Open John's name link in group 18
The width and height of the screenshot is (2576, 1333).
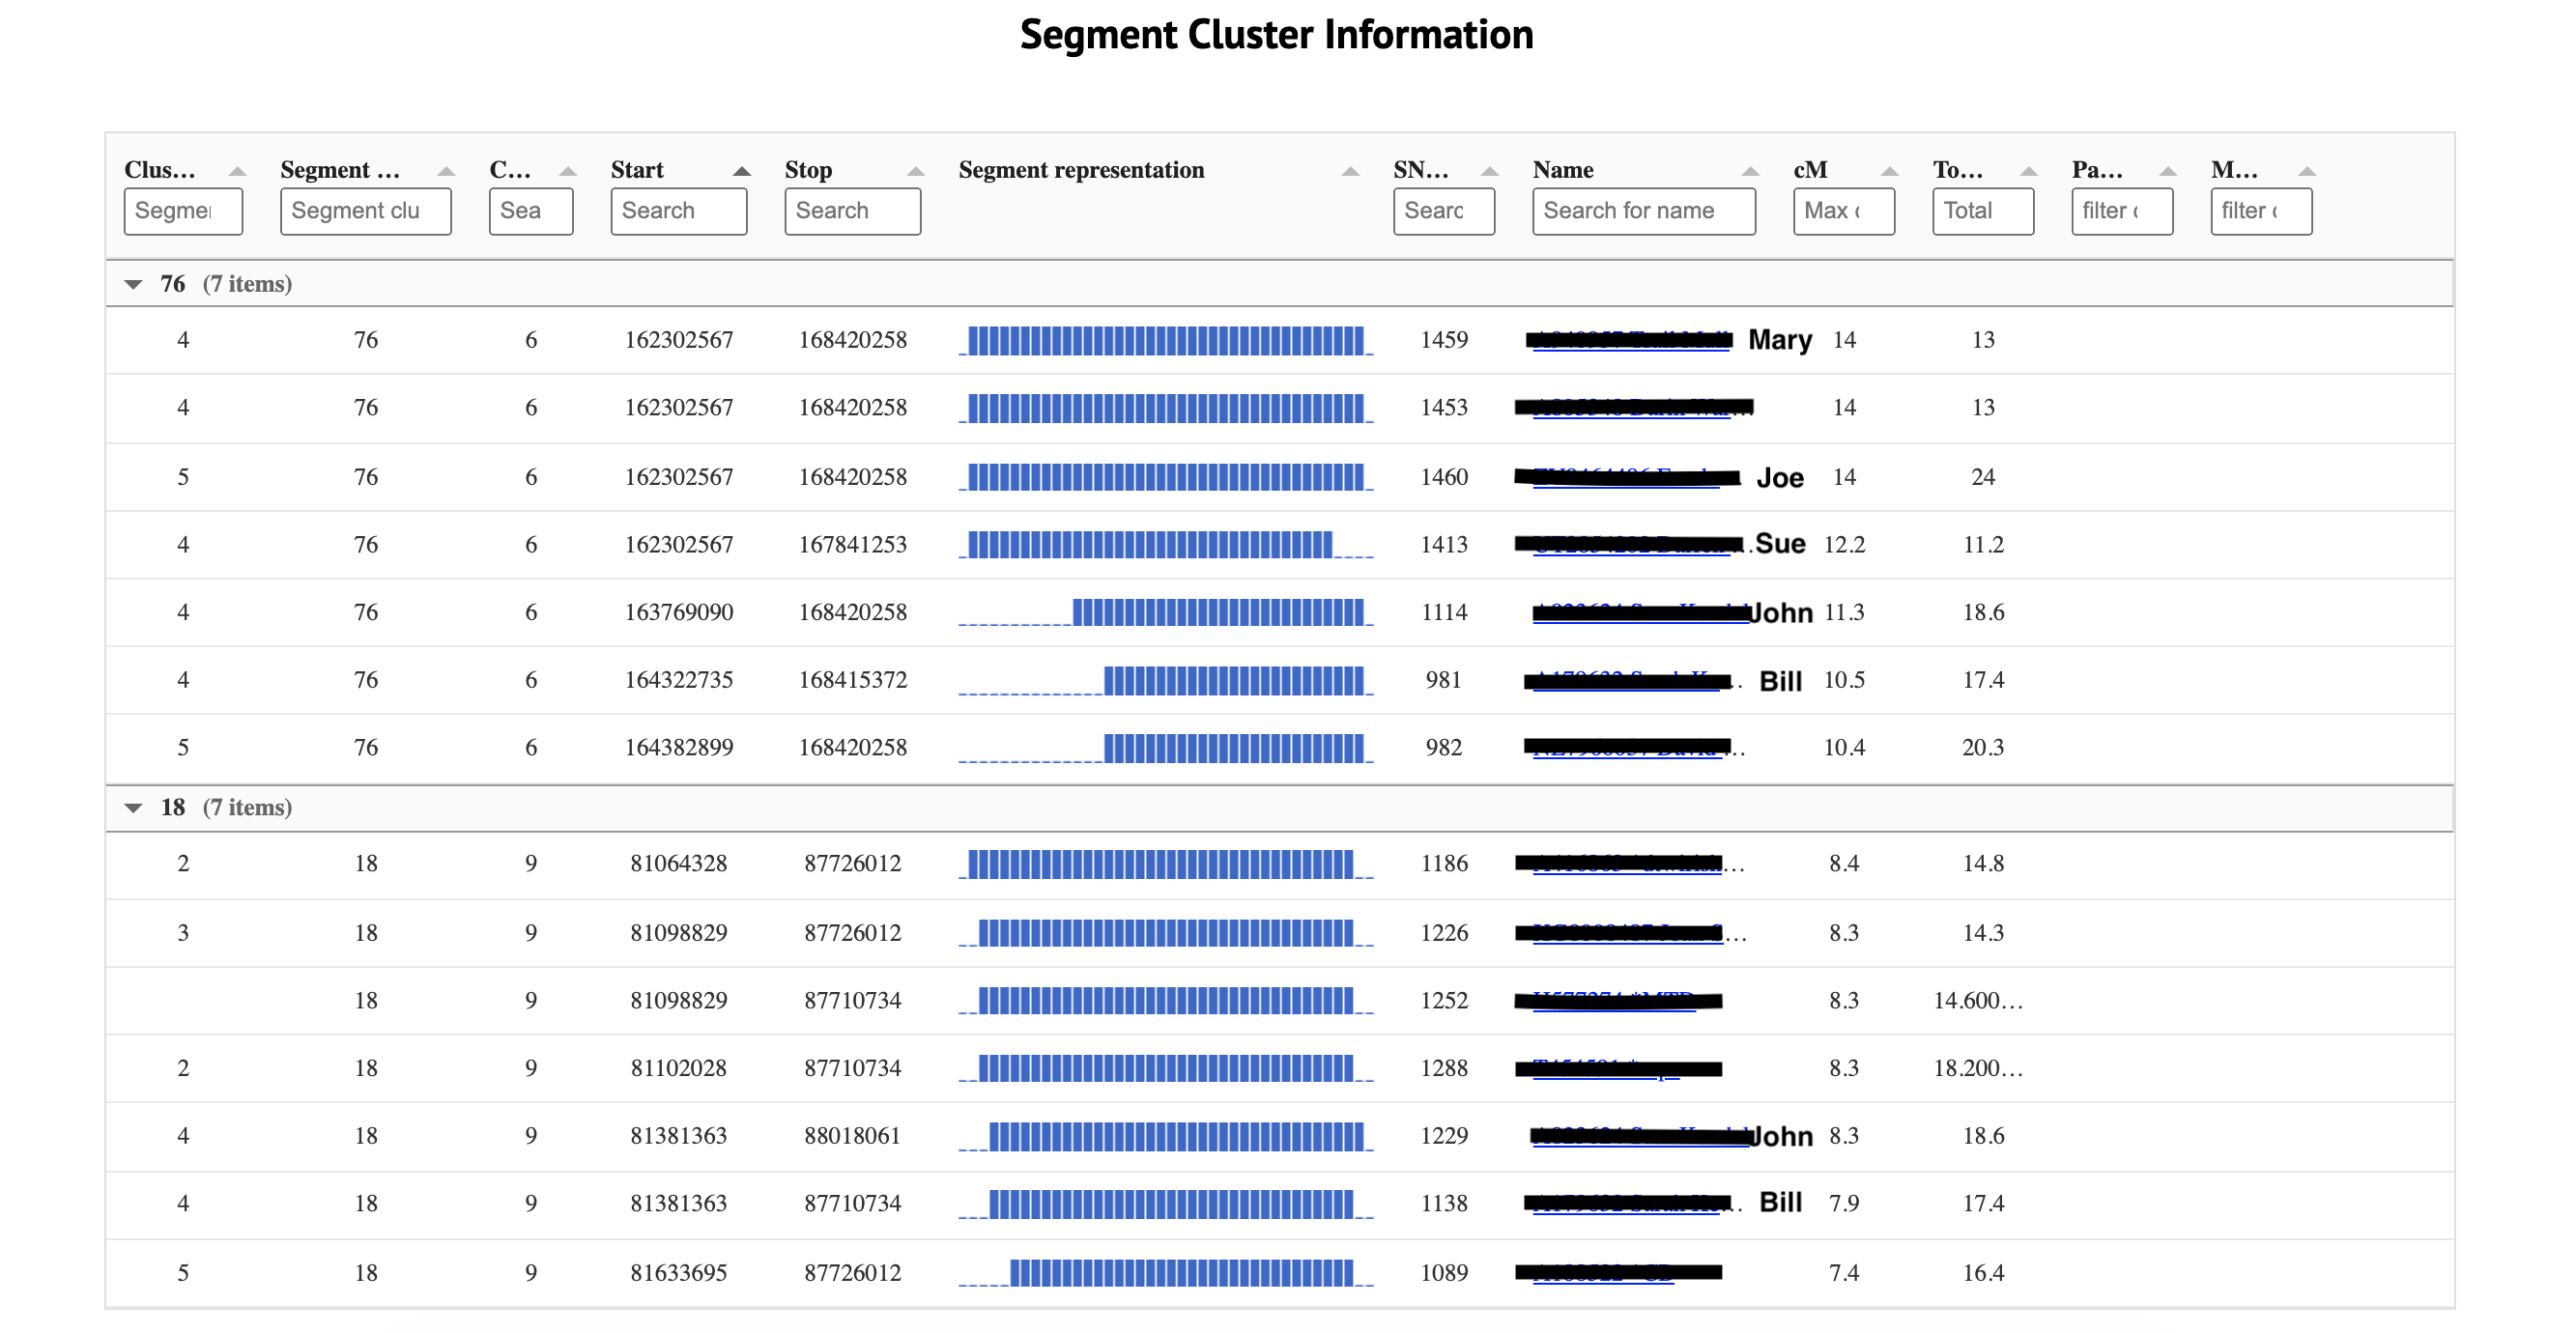point(1630,1136)
